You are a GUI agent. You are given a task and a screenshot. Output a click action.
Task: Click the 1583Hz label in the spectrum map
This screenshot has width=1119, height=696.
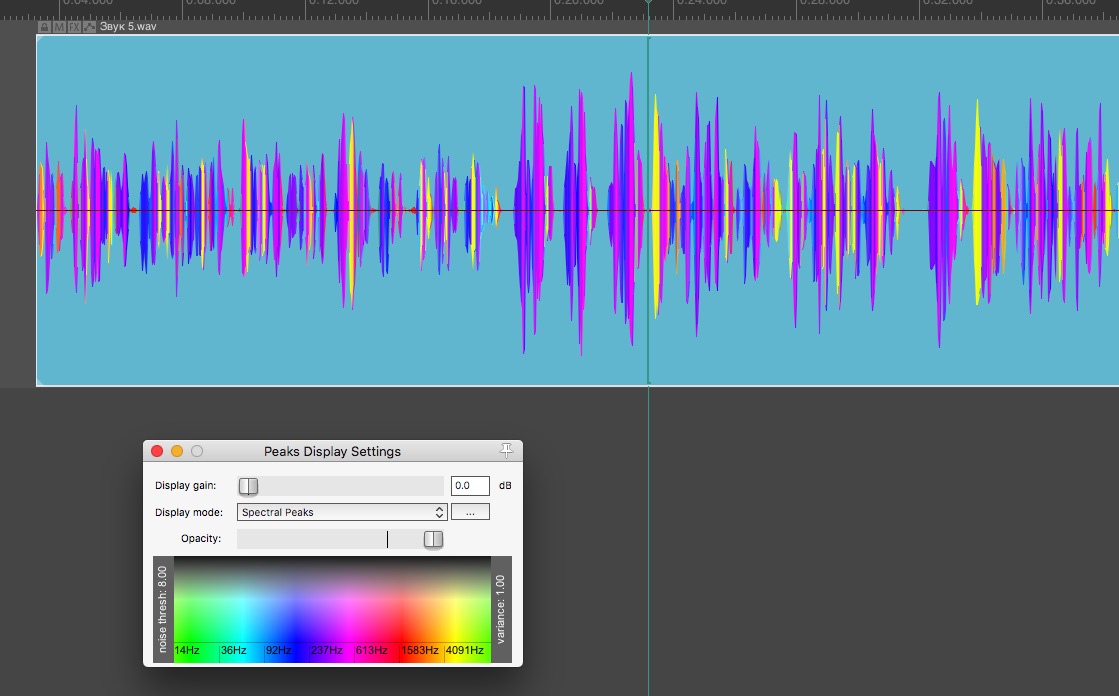(419, 651)
